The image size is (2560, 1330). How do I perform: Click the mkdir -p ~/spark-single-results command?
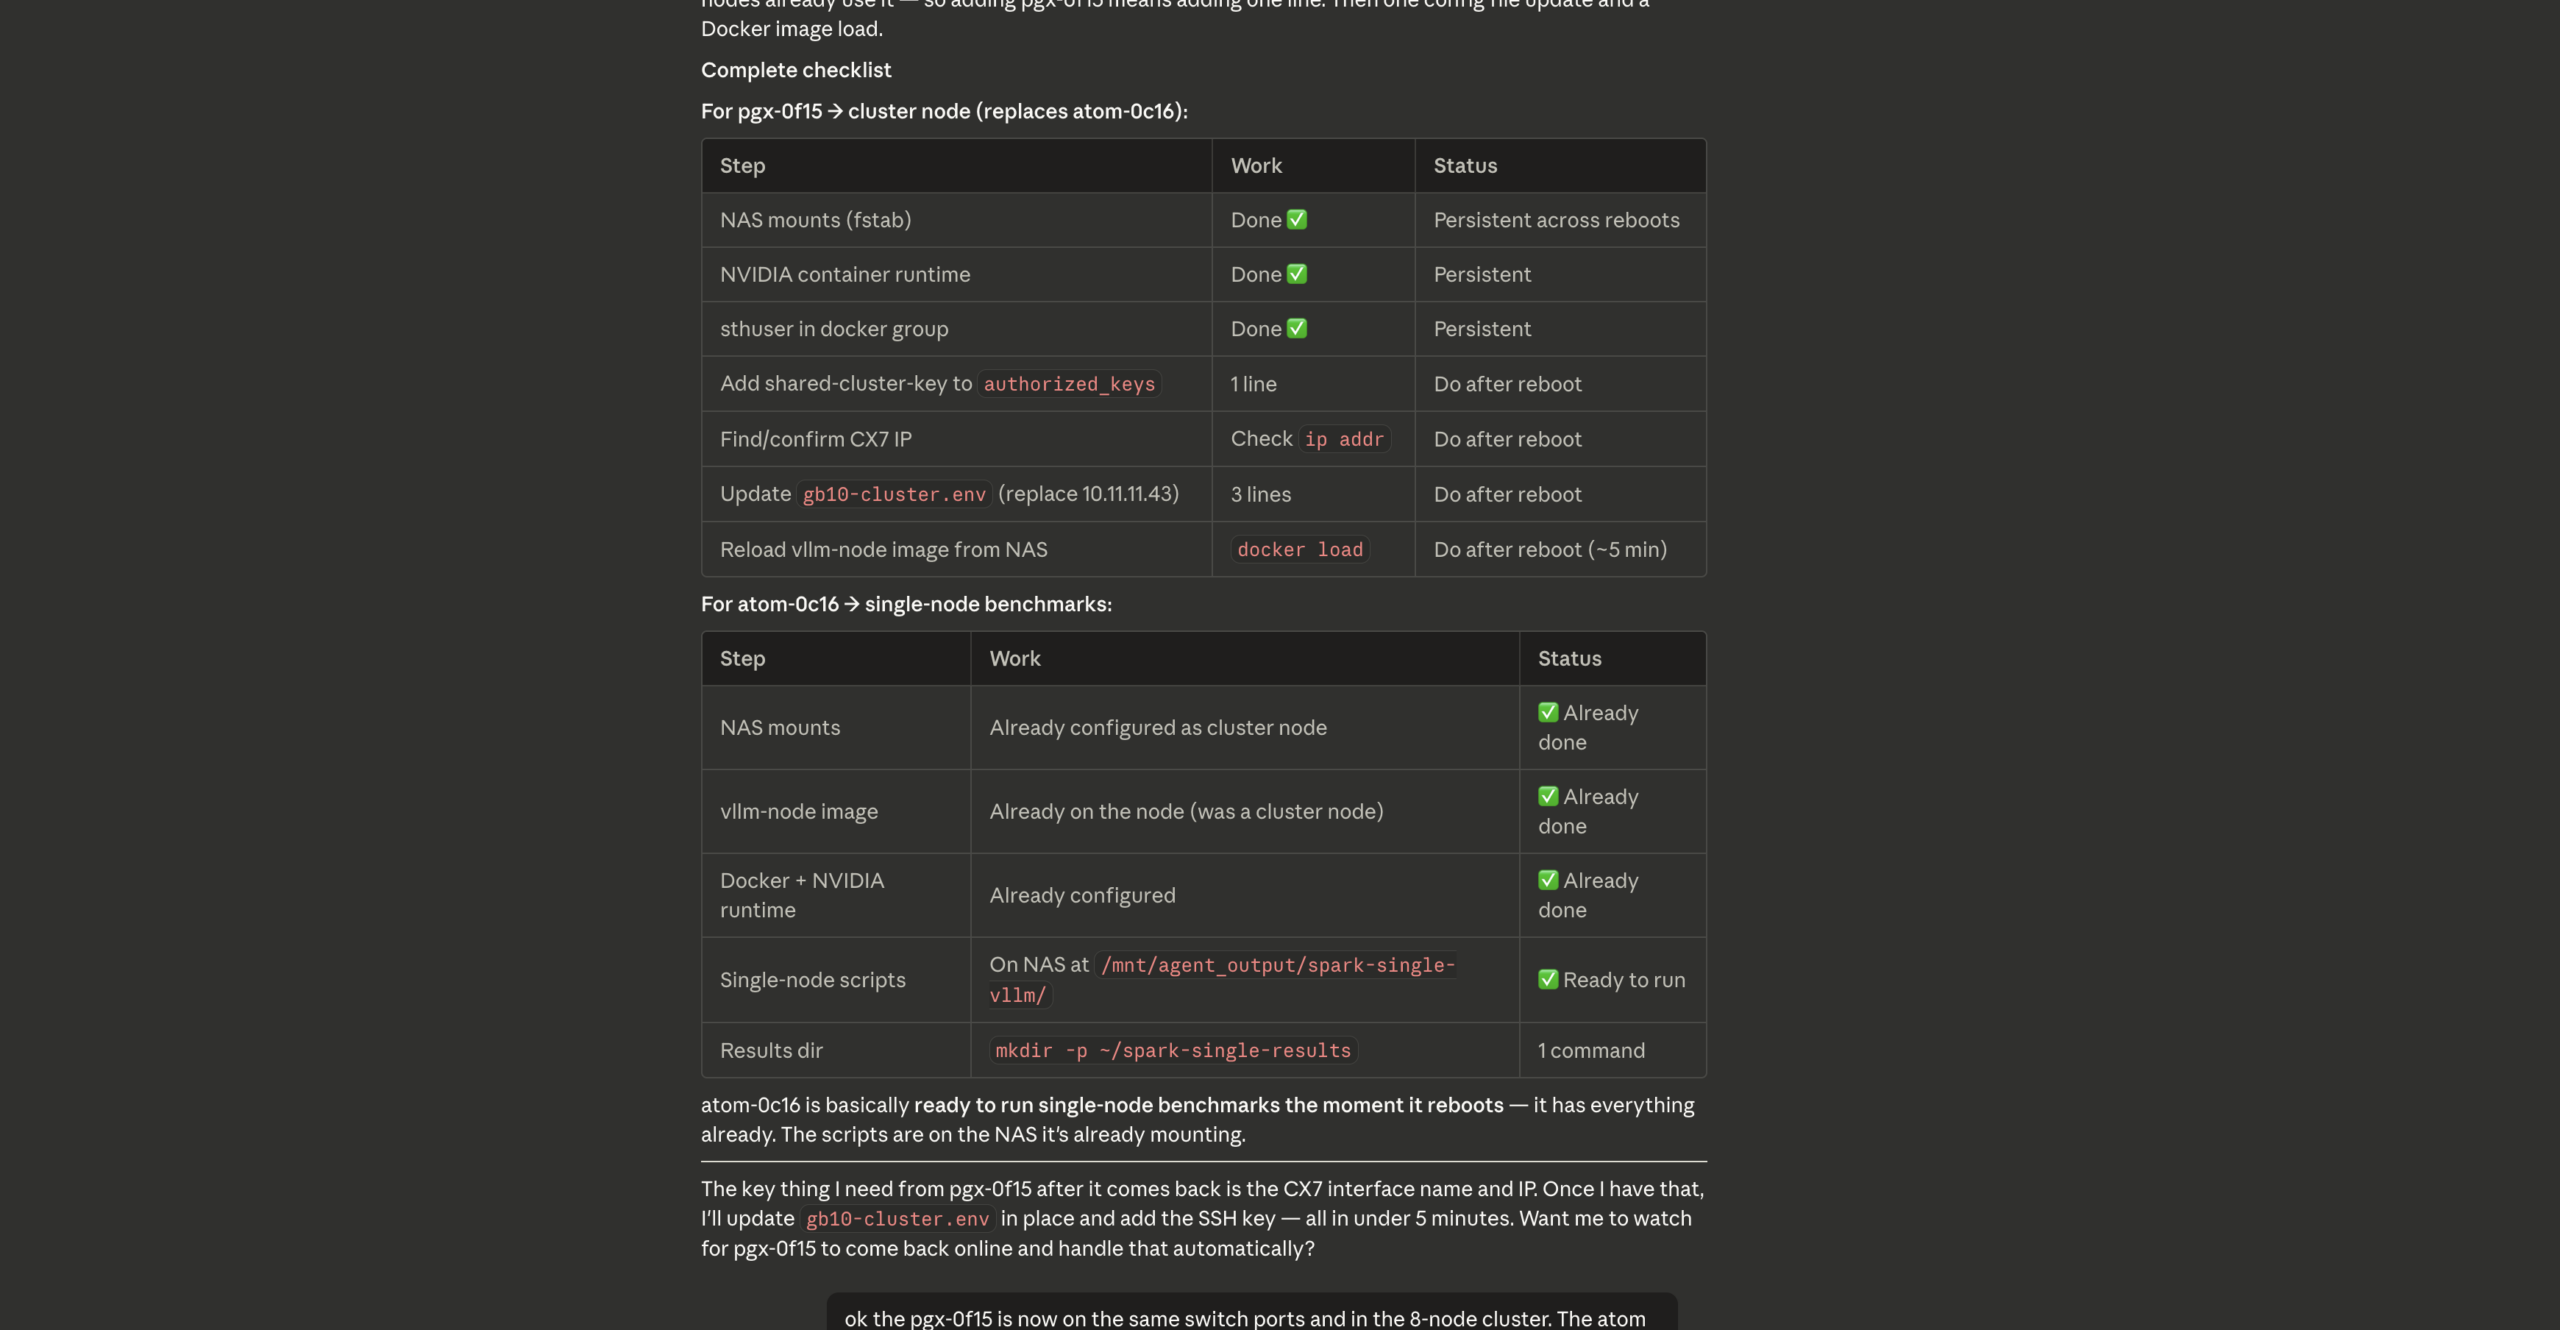(x=1173, y=1050)
